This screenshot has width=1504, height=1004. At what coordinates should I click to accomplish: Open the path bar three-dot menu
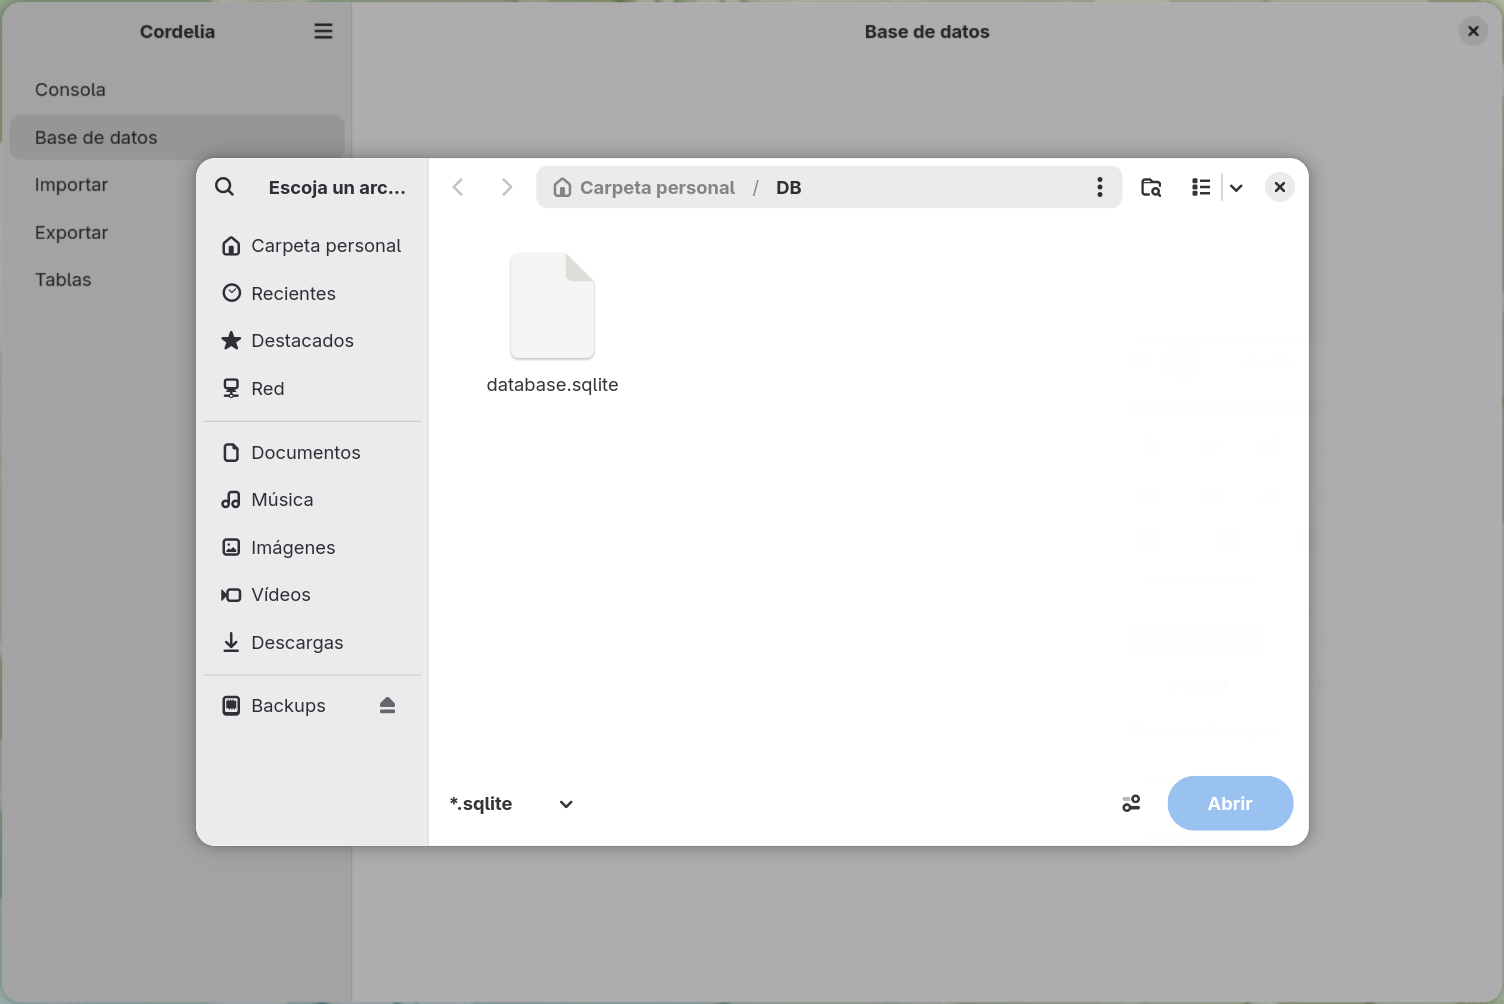(1099, 187)
